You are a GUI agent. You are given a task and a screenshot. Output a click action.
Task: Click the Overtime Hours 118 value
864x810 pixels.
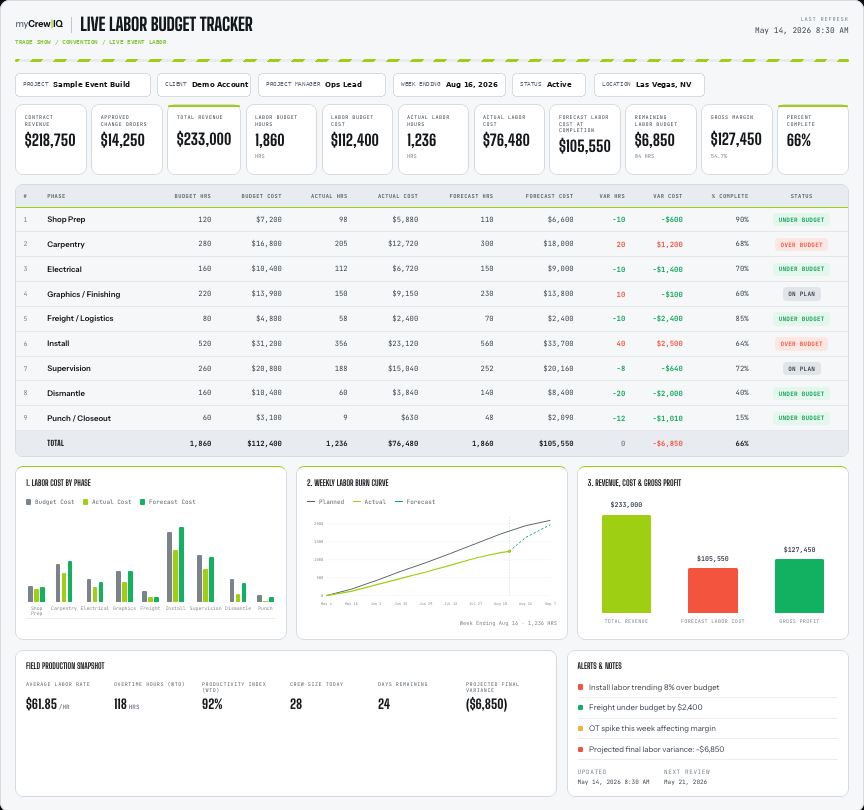(x=120, y=704)
